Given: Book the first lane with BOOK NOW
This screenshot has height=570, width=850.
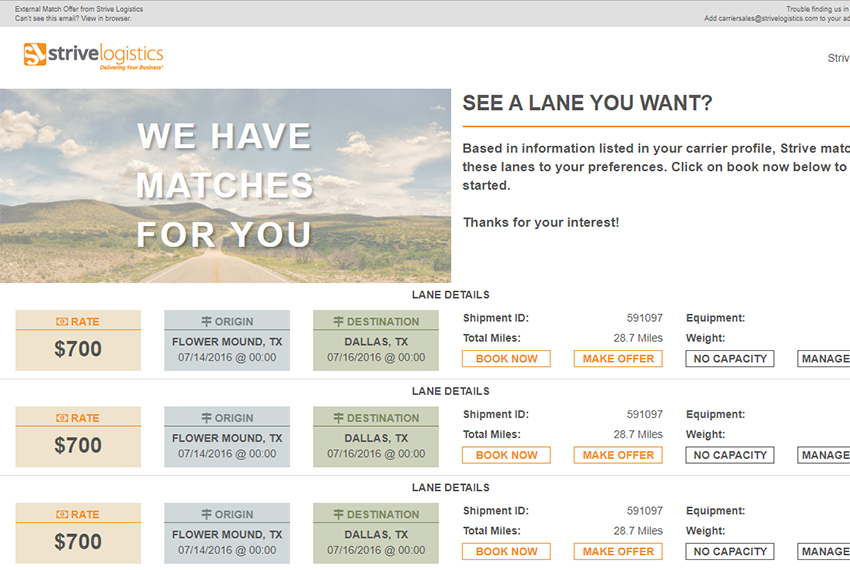Looking at the screenshot, I should click(506, 358).
